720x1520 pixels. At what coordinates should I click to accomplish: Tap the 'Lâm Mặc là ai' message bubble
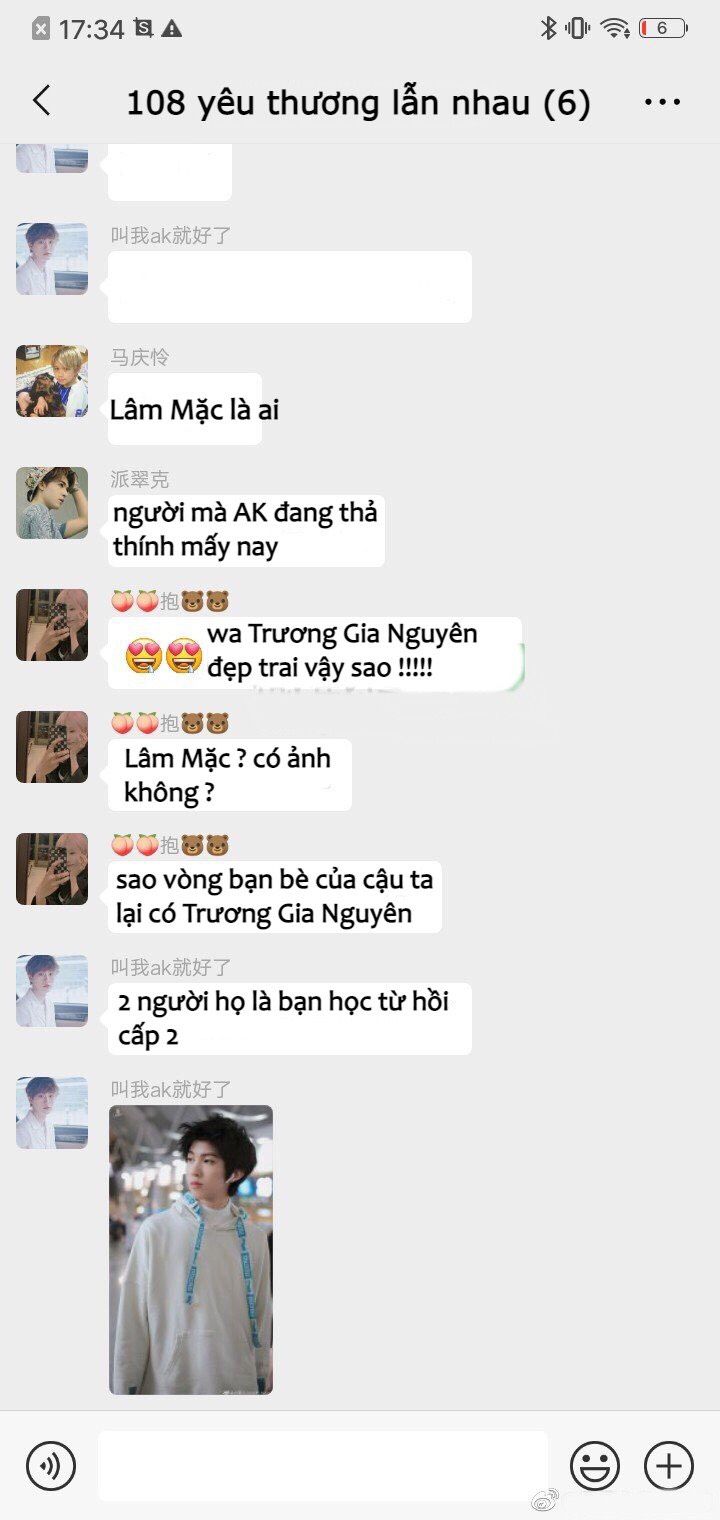coord(185,409)
